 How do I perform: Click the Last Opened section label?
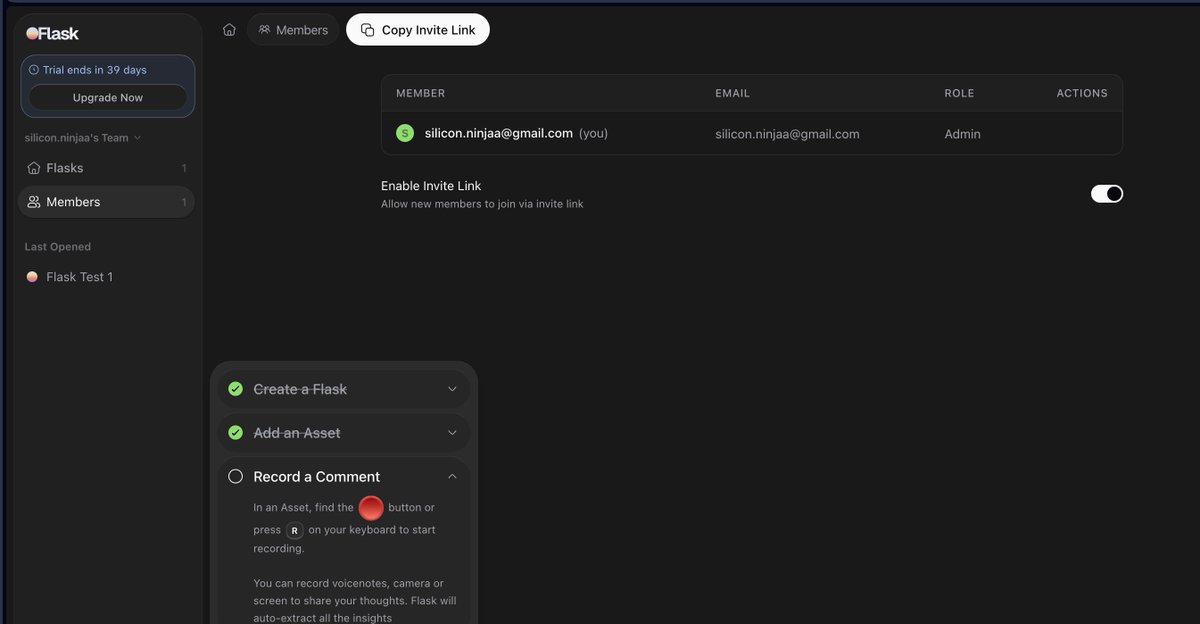point(57,247)
